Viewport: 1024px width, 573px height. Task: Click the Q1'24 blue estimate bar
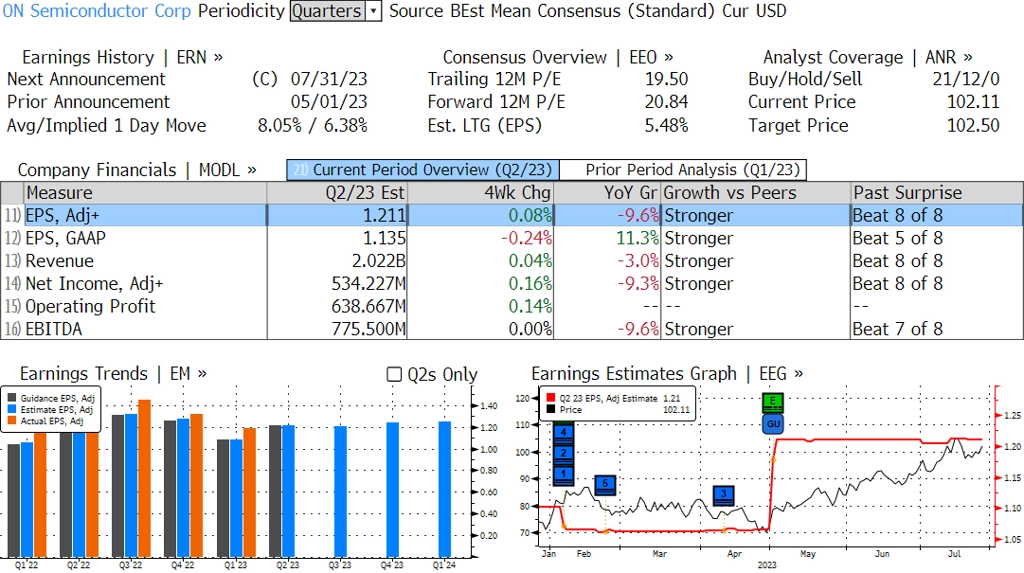[444, 489]
